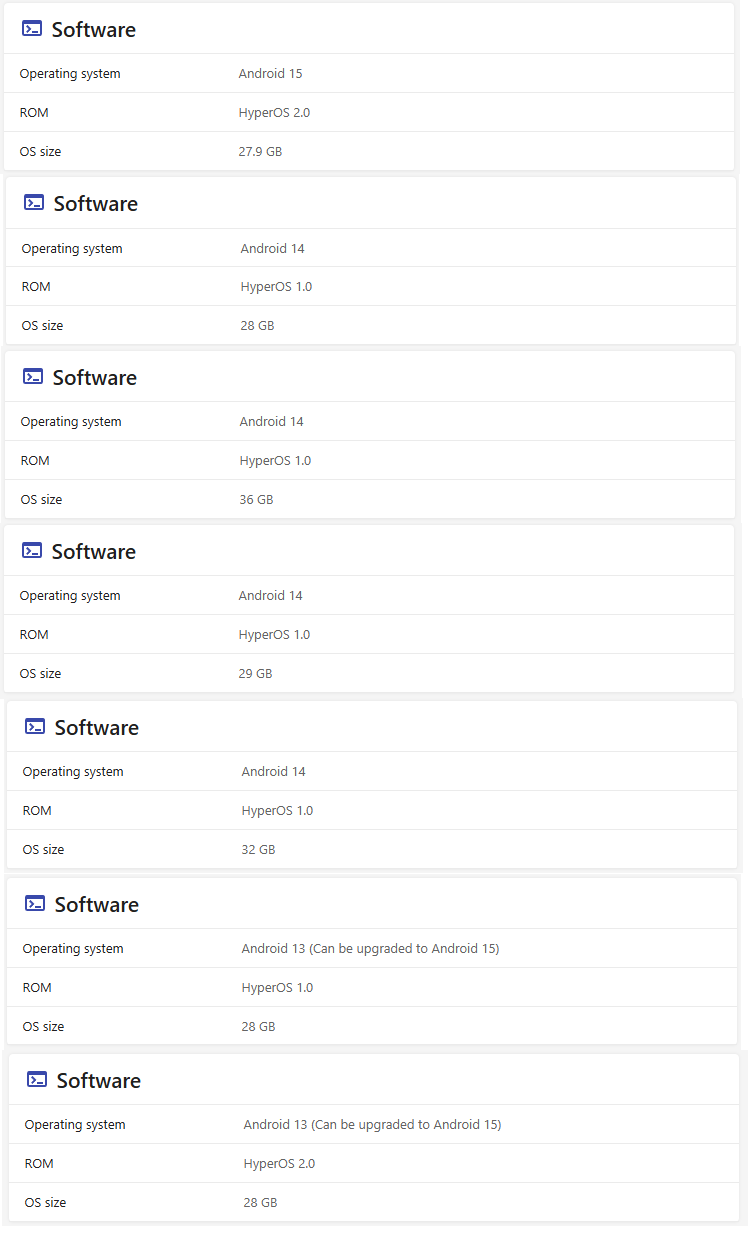
Task: Select Software heading of the 36 GB card
Action: click(95, 378)
